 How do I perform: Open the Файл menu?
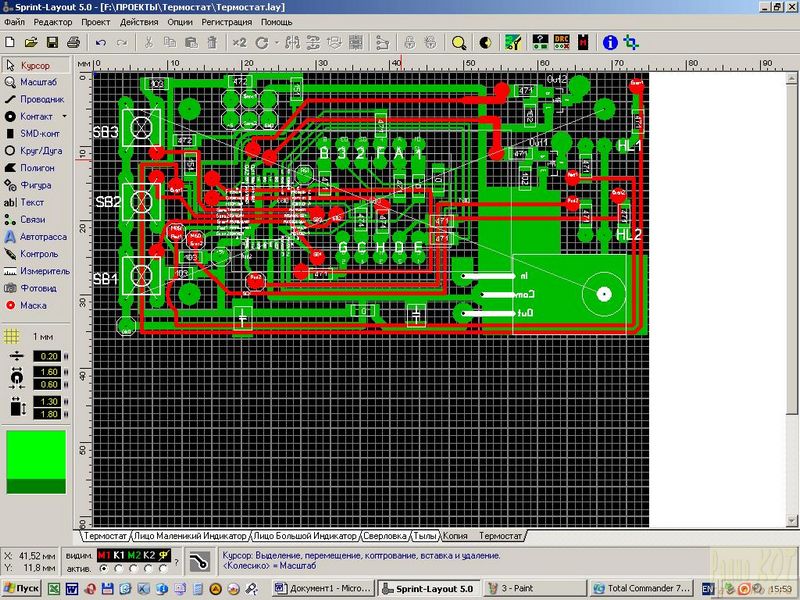click(14, 22)
